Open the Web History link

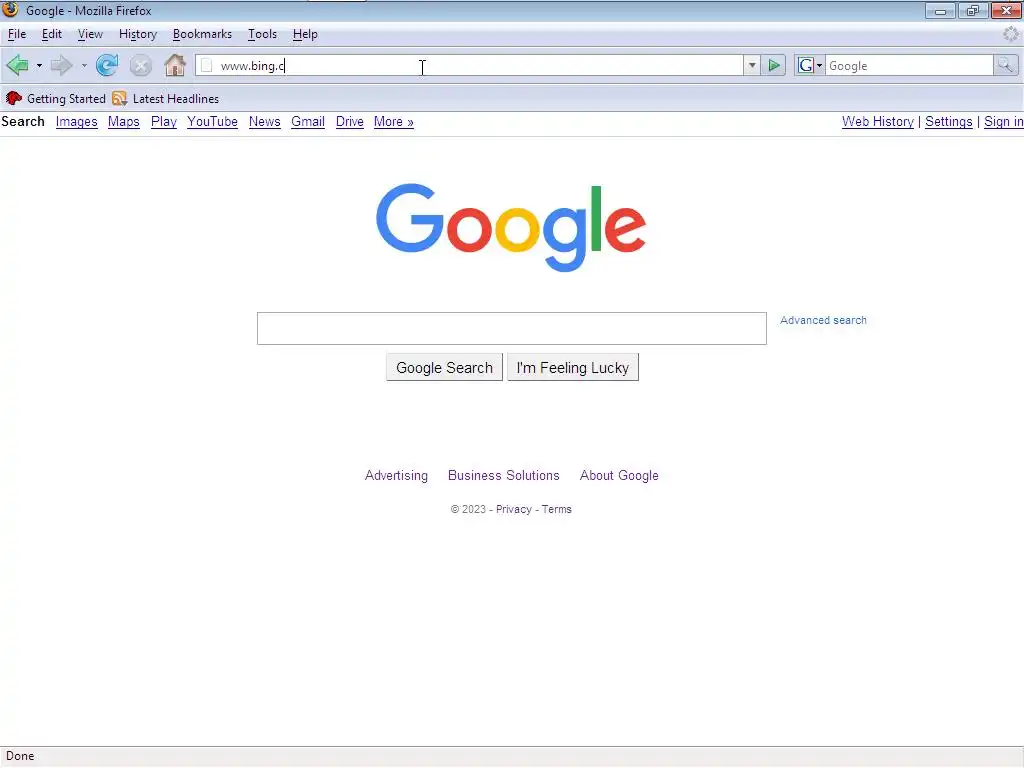878,122
